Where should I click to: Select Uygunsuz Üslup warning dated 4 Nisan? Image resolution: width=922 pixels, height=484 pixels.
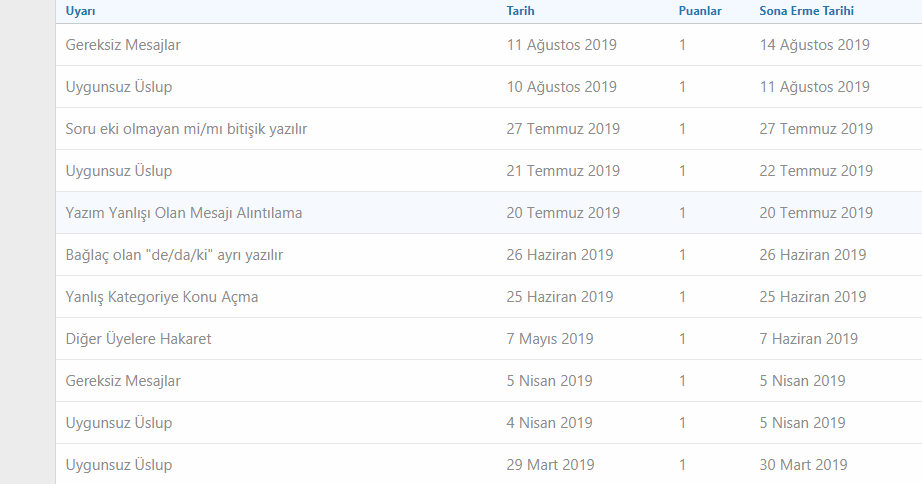coord(119,423)
